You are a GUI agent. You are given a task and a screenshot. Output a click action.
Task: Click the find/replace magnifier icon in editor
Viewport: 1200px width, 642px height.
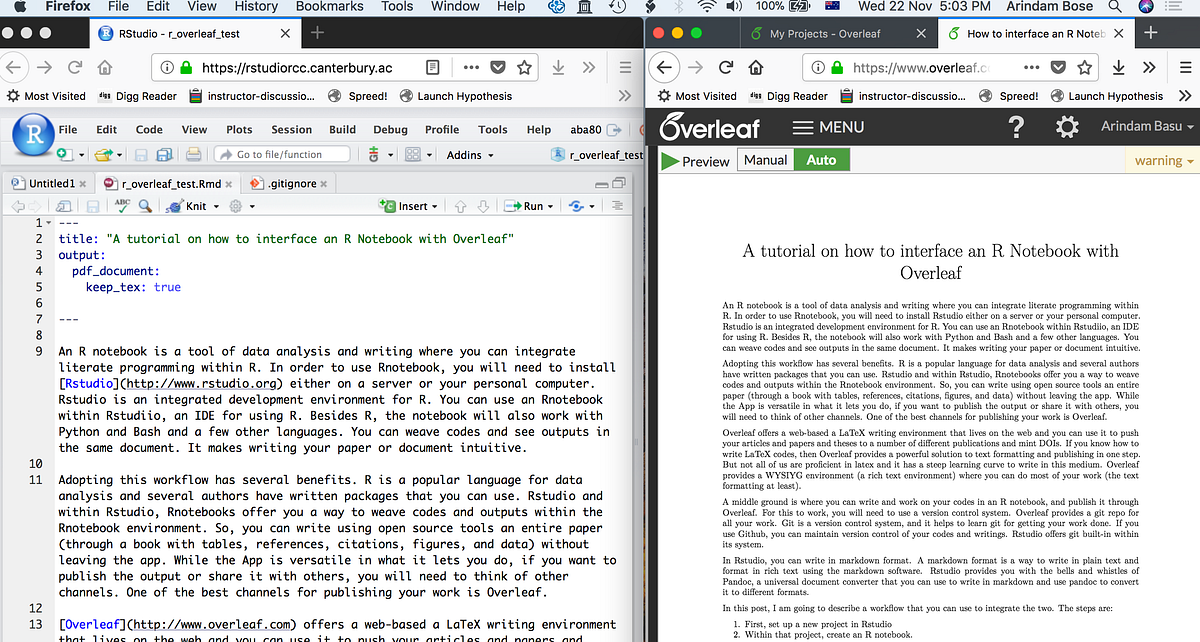[145, 205]
